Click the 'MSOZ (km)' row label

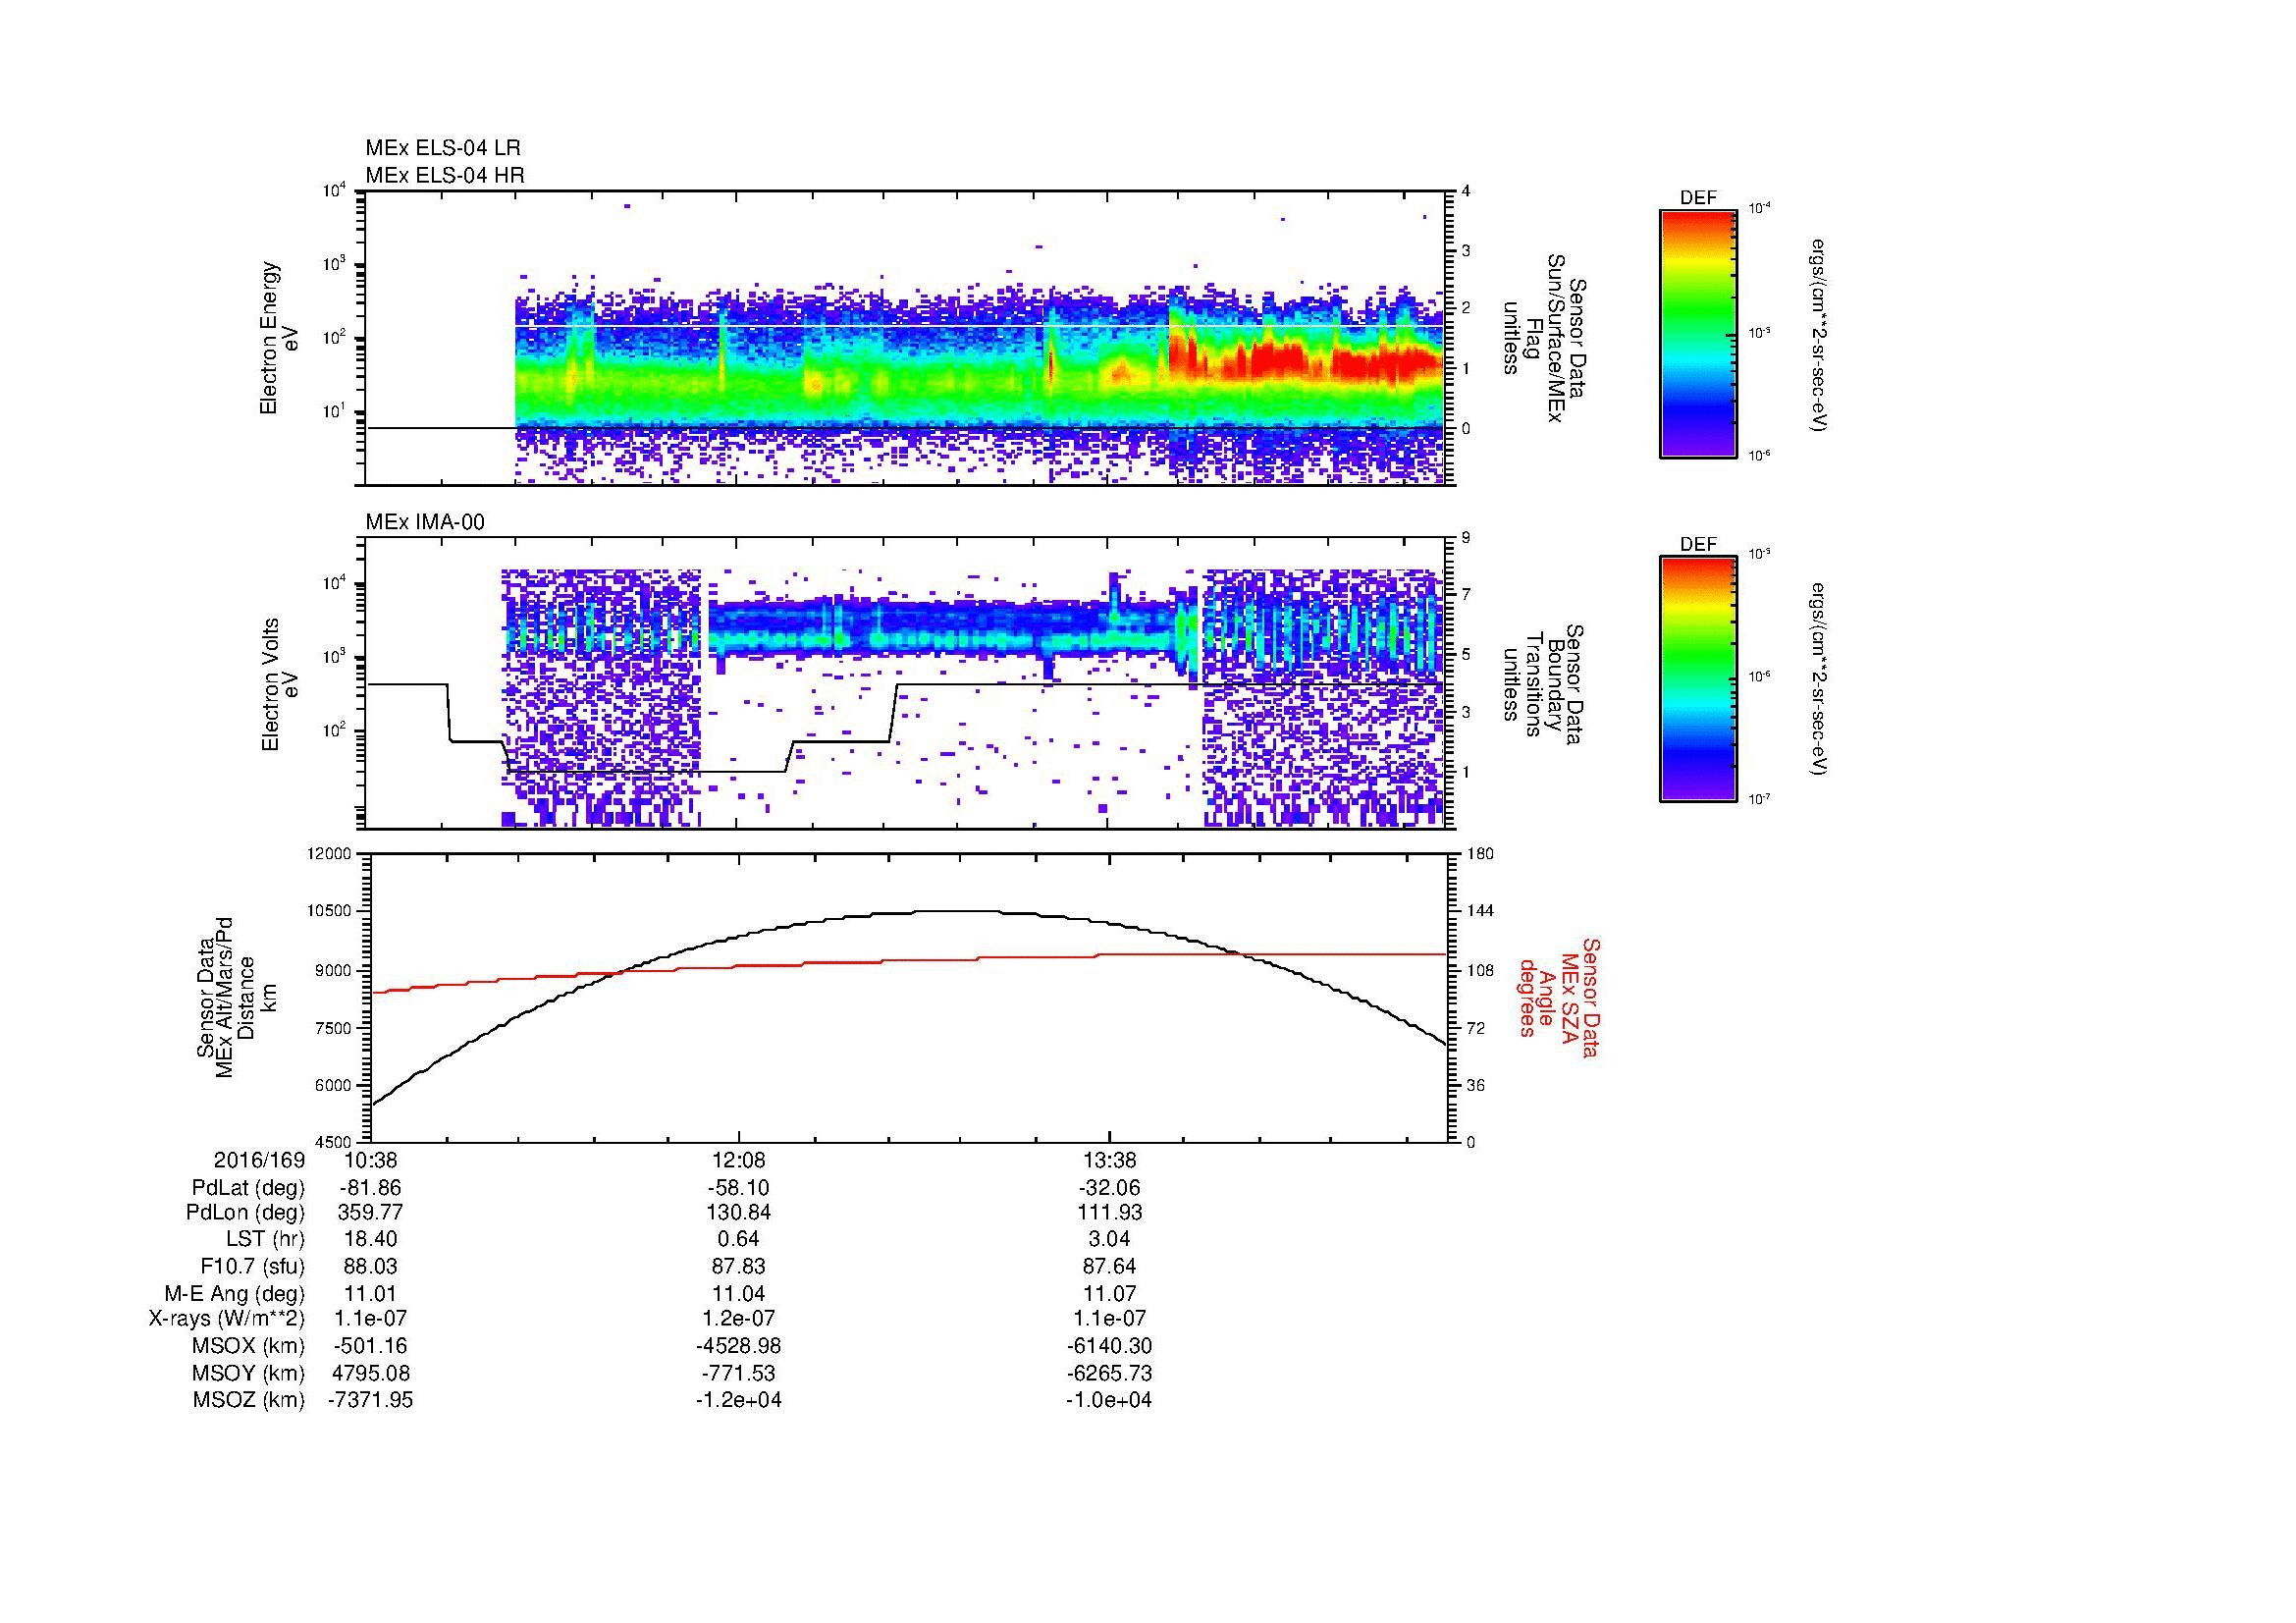point(249,1401)
